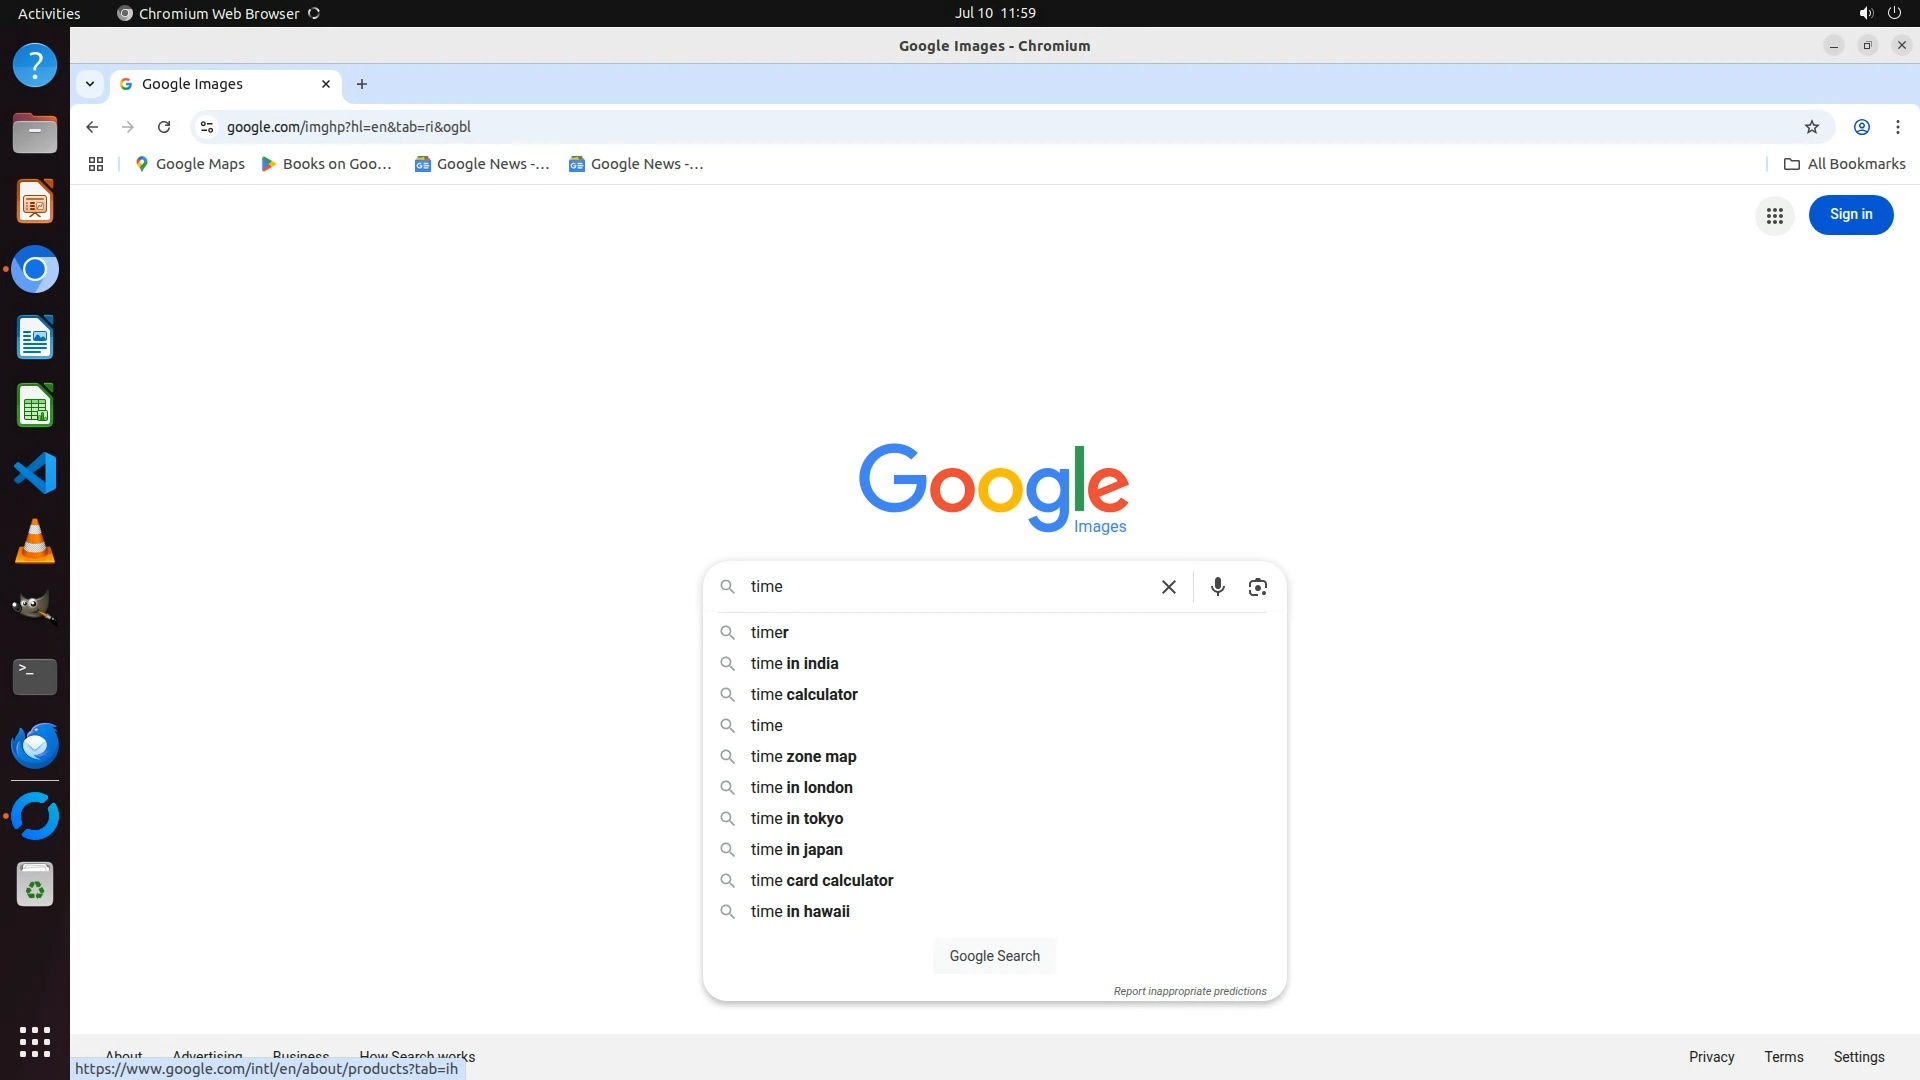The width and height of the screenshot is (1920, 1080).
Task: Open the Google apps grid icon
Action: tap(1774, 215)
